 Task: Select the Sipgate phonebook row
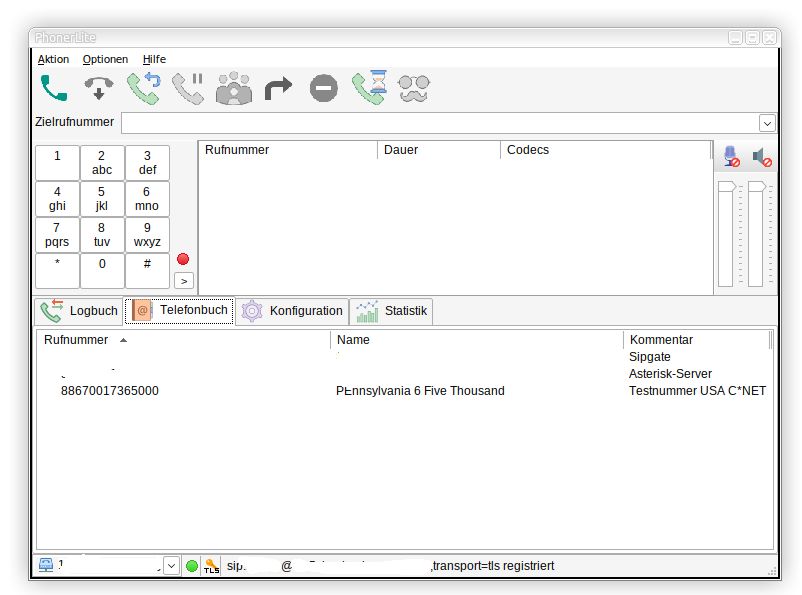click(x=404, y=357)
